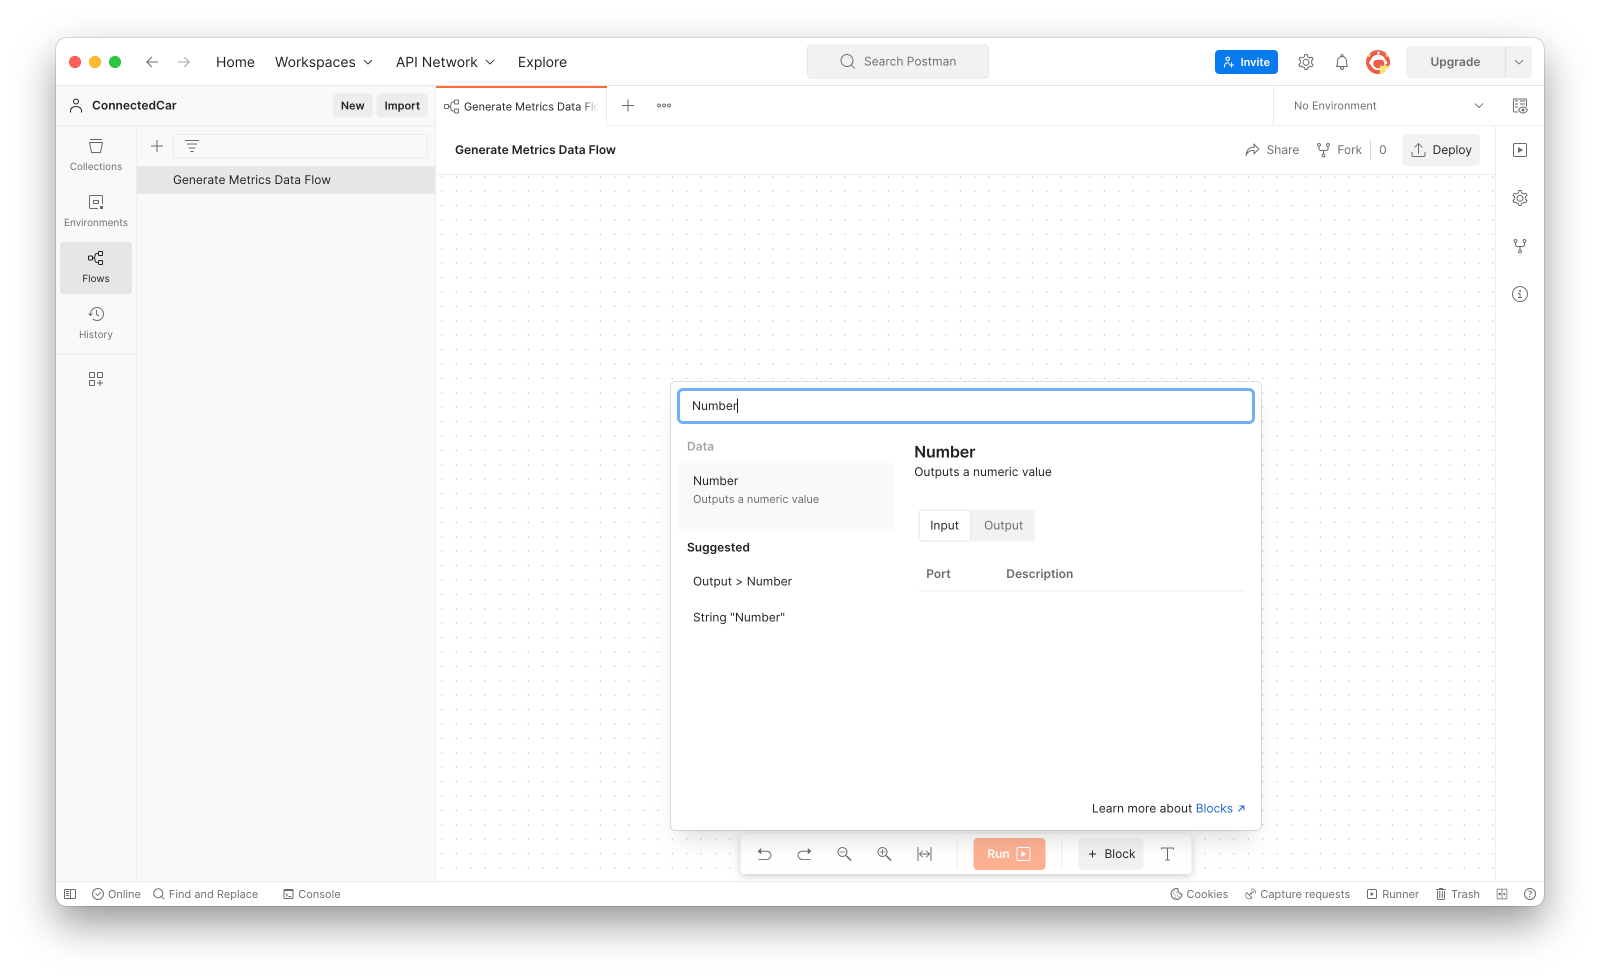Open the Runner in the status bar
1600x980 pixels.
(1393, 894)
